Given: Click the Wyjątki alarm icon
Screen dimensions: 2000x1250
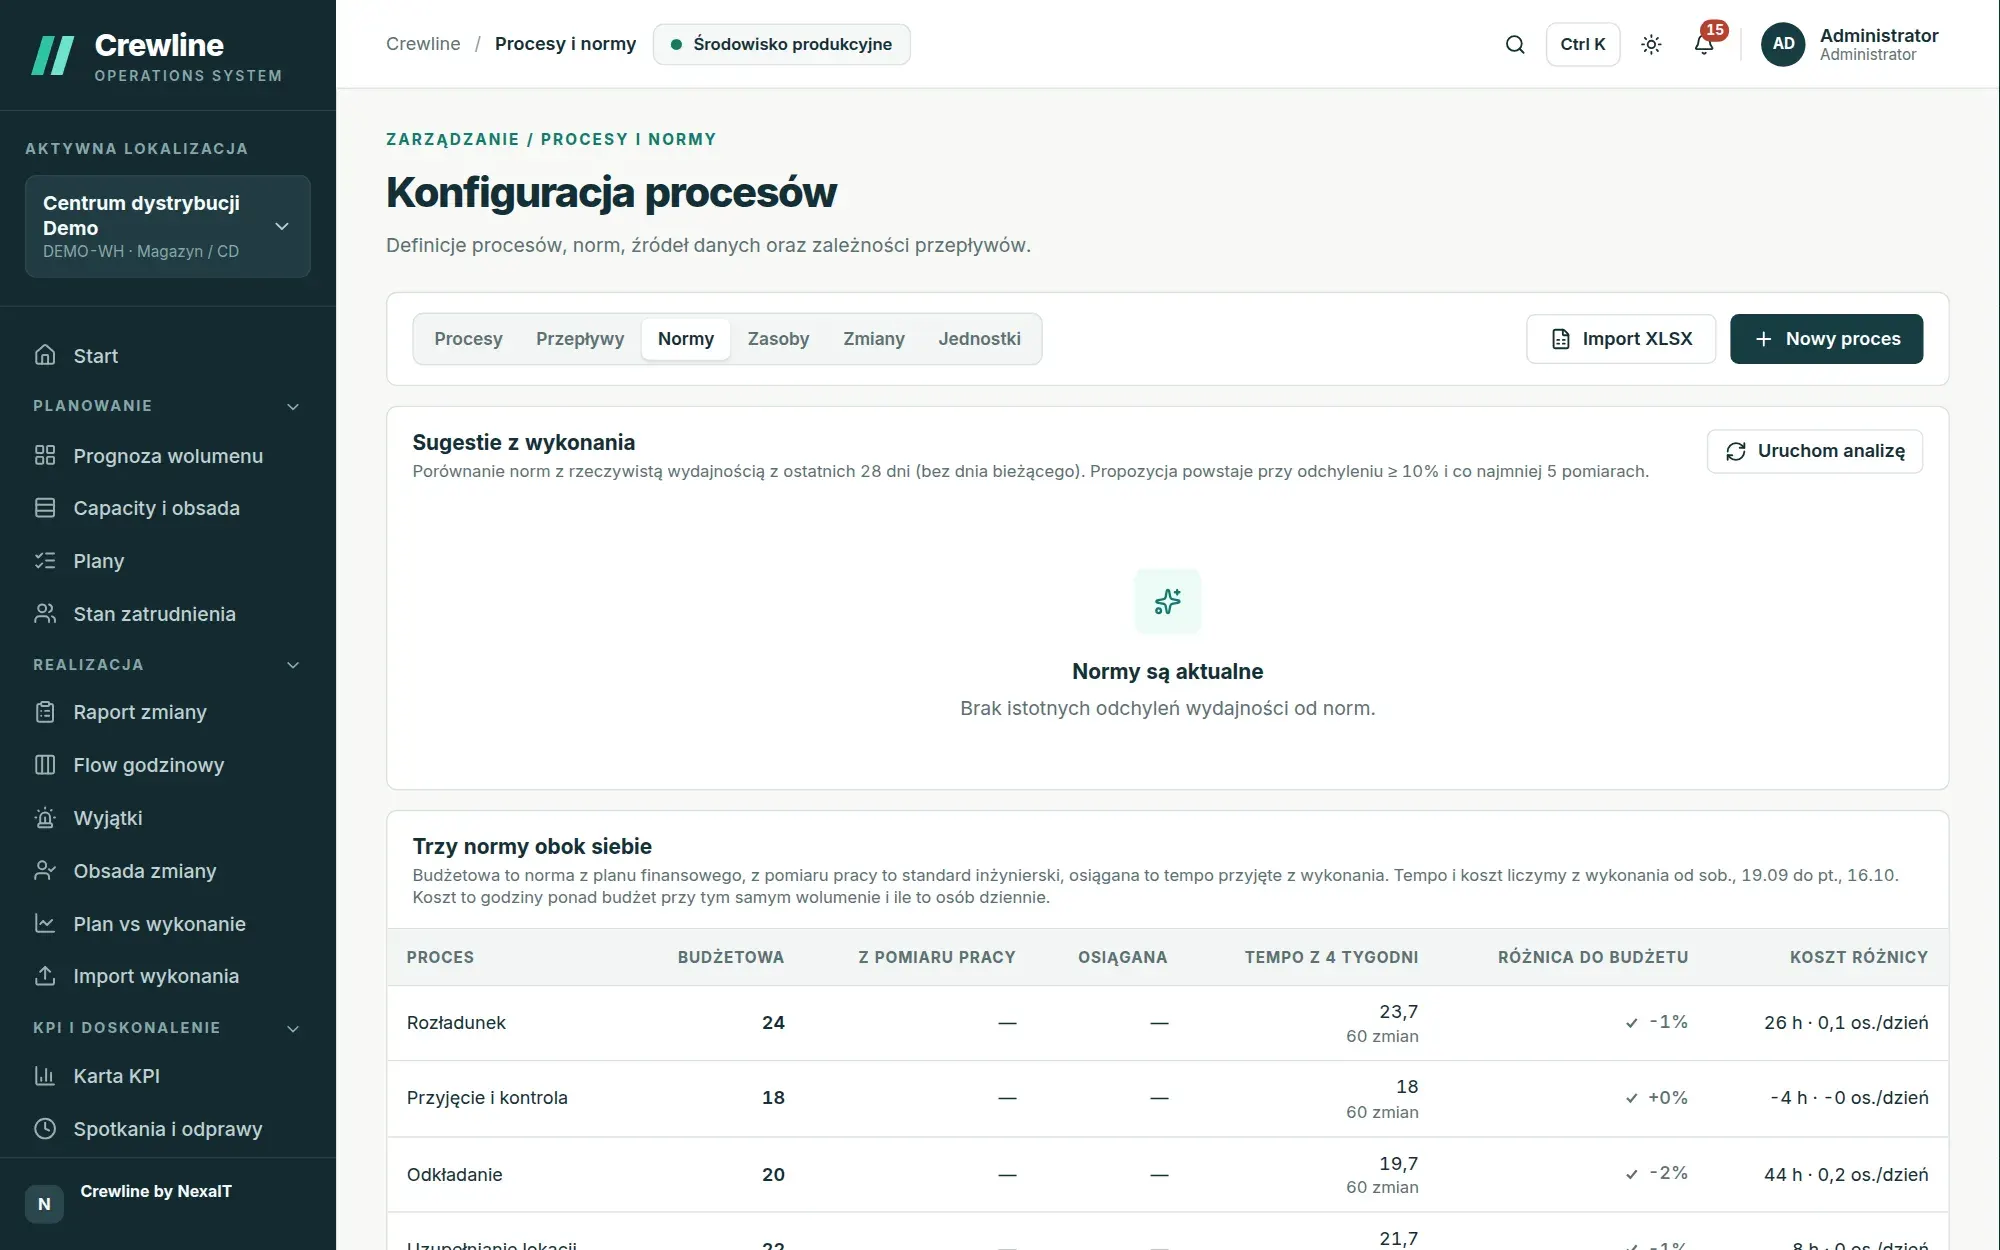Looking at the screenshot, I should coord(45,818).
